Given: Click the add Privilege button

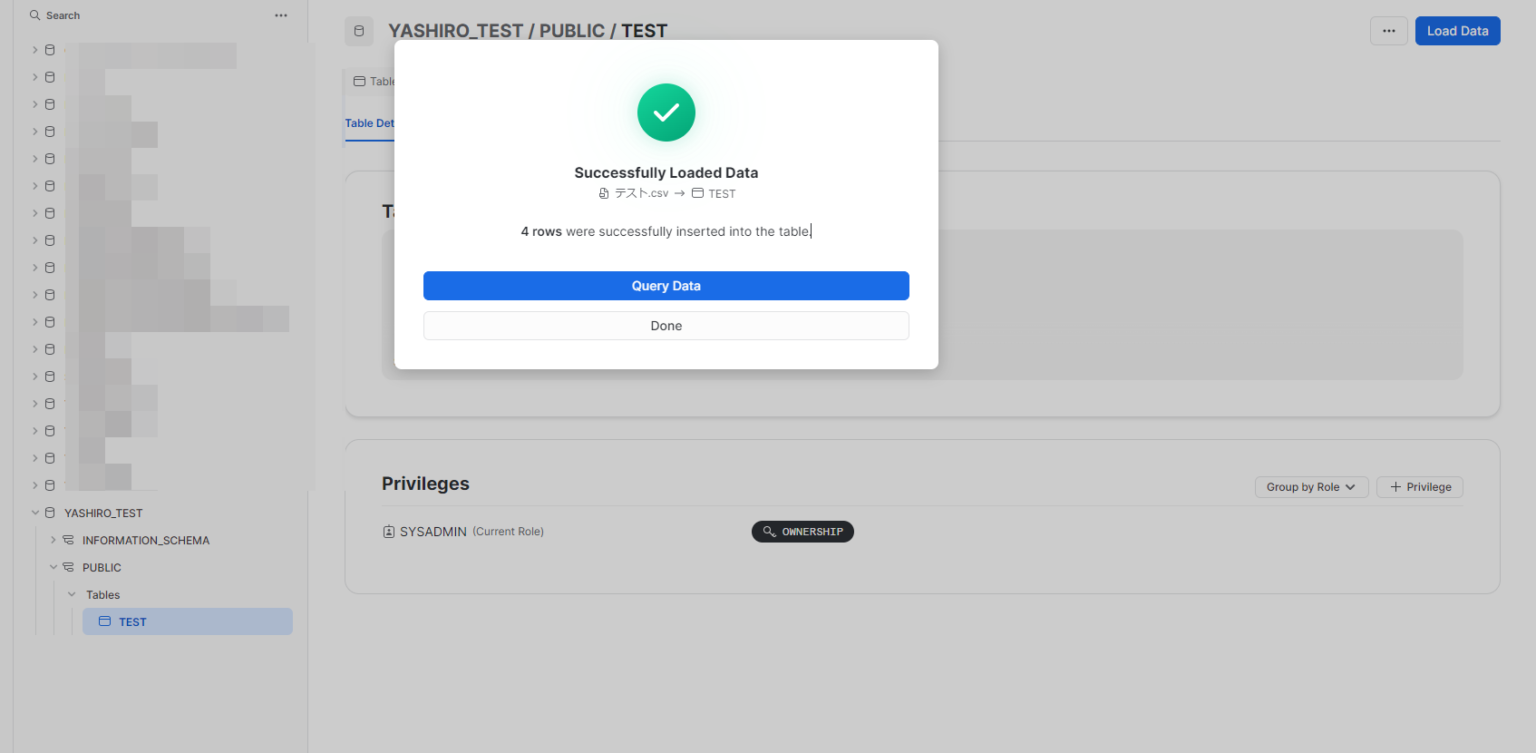Looking at the screenshot, I should click(1419, 487).
